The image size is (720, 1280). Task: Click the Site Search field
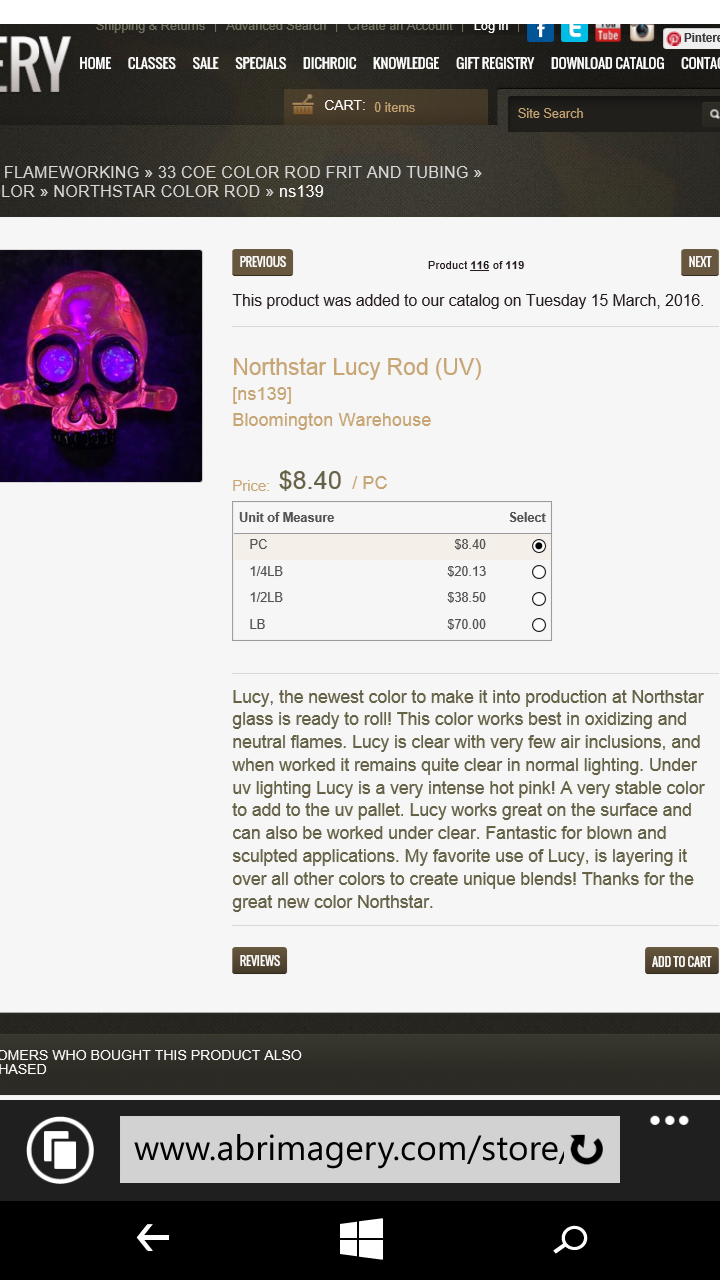(x=605, y=114)
